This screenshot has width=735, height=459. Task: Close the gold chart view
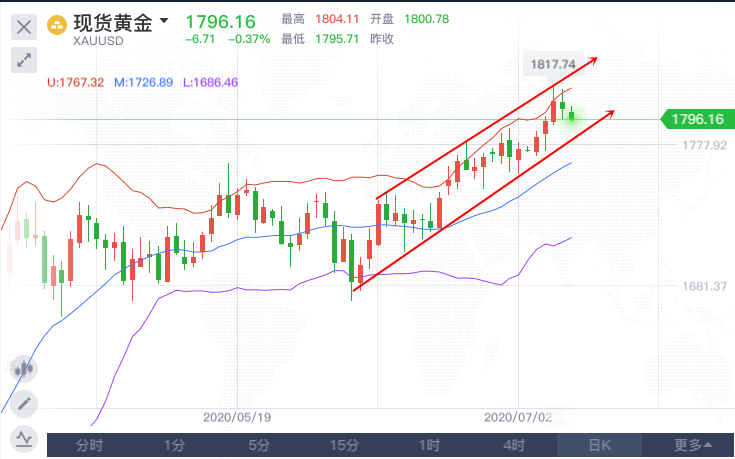click(x=24, y=25)
